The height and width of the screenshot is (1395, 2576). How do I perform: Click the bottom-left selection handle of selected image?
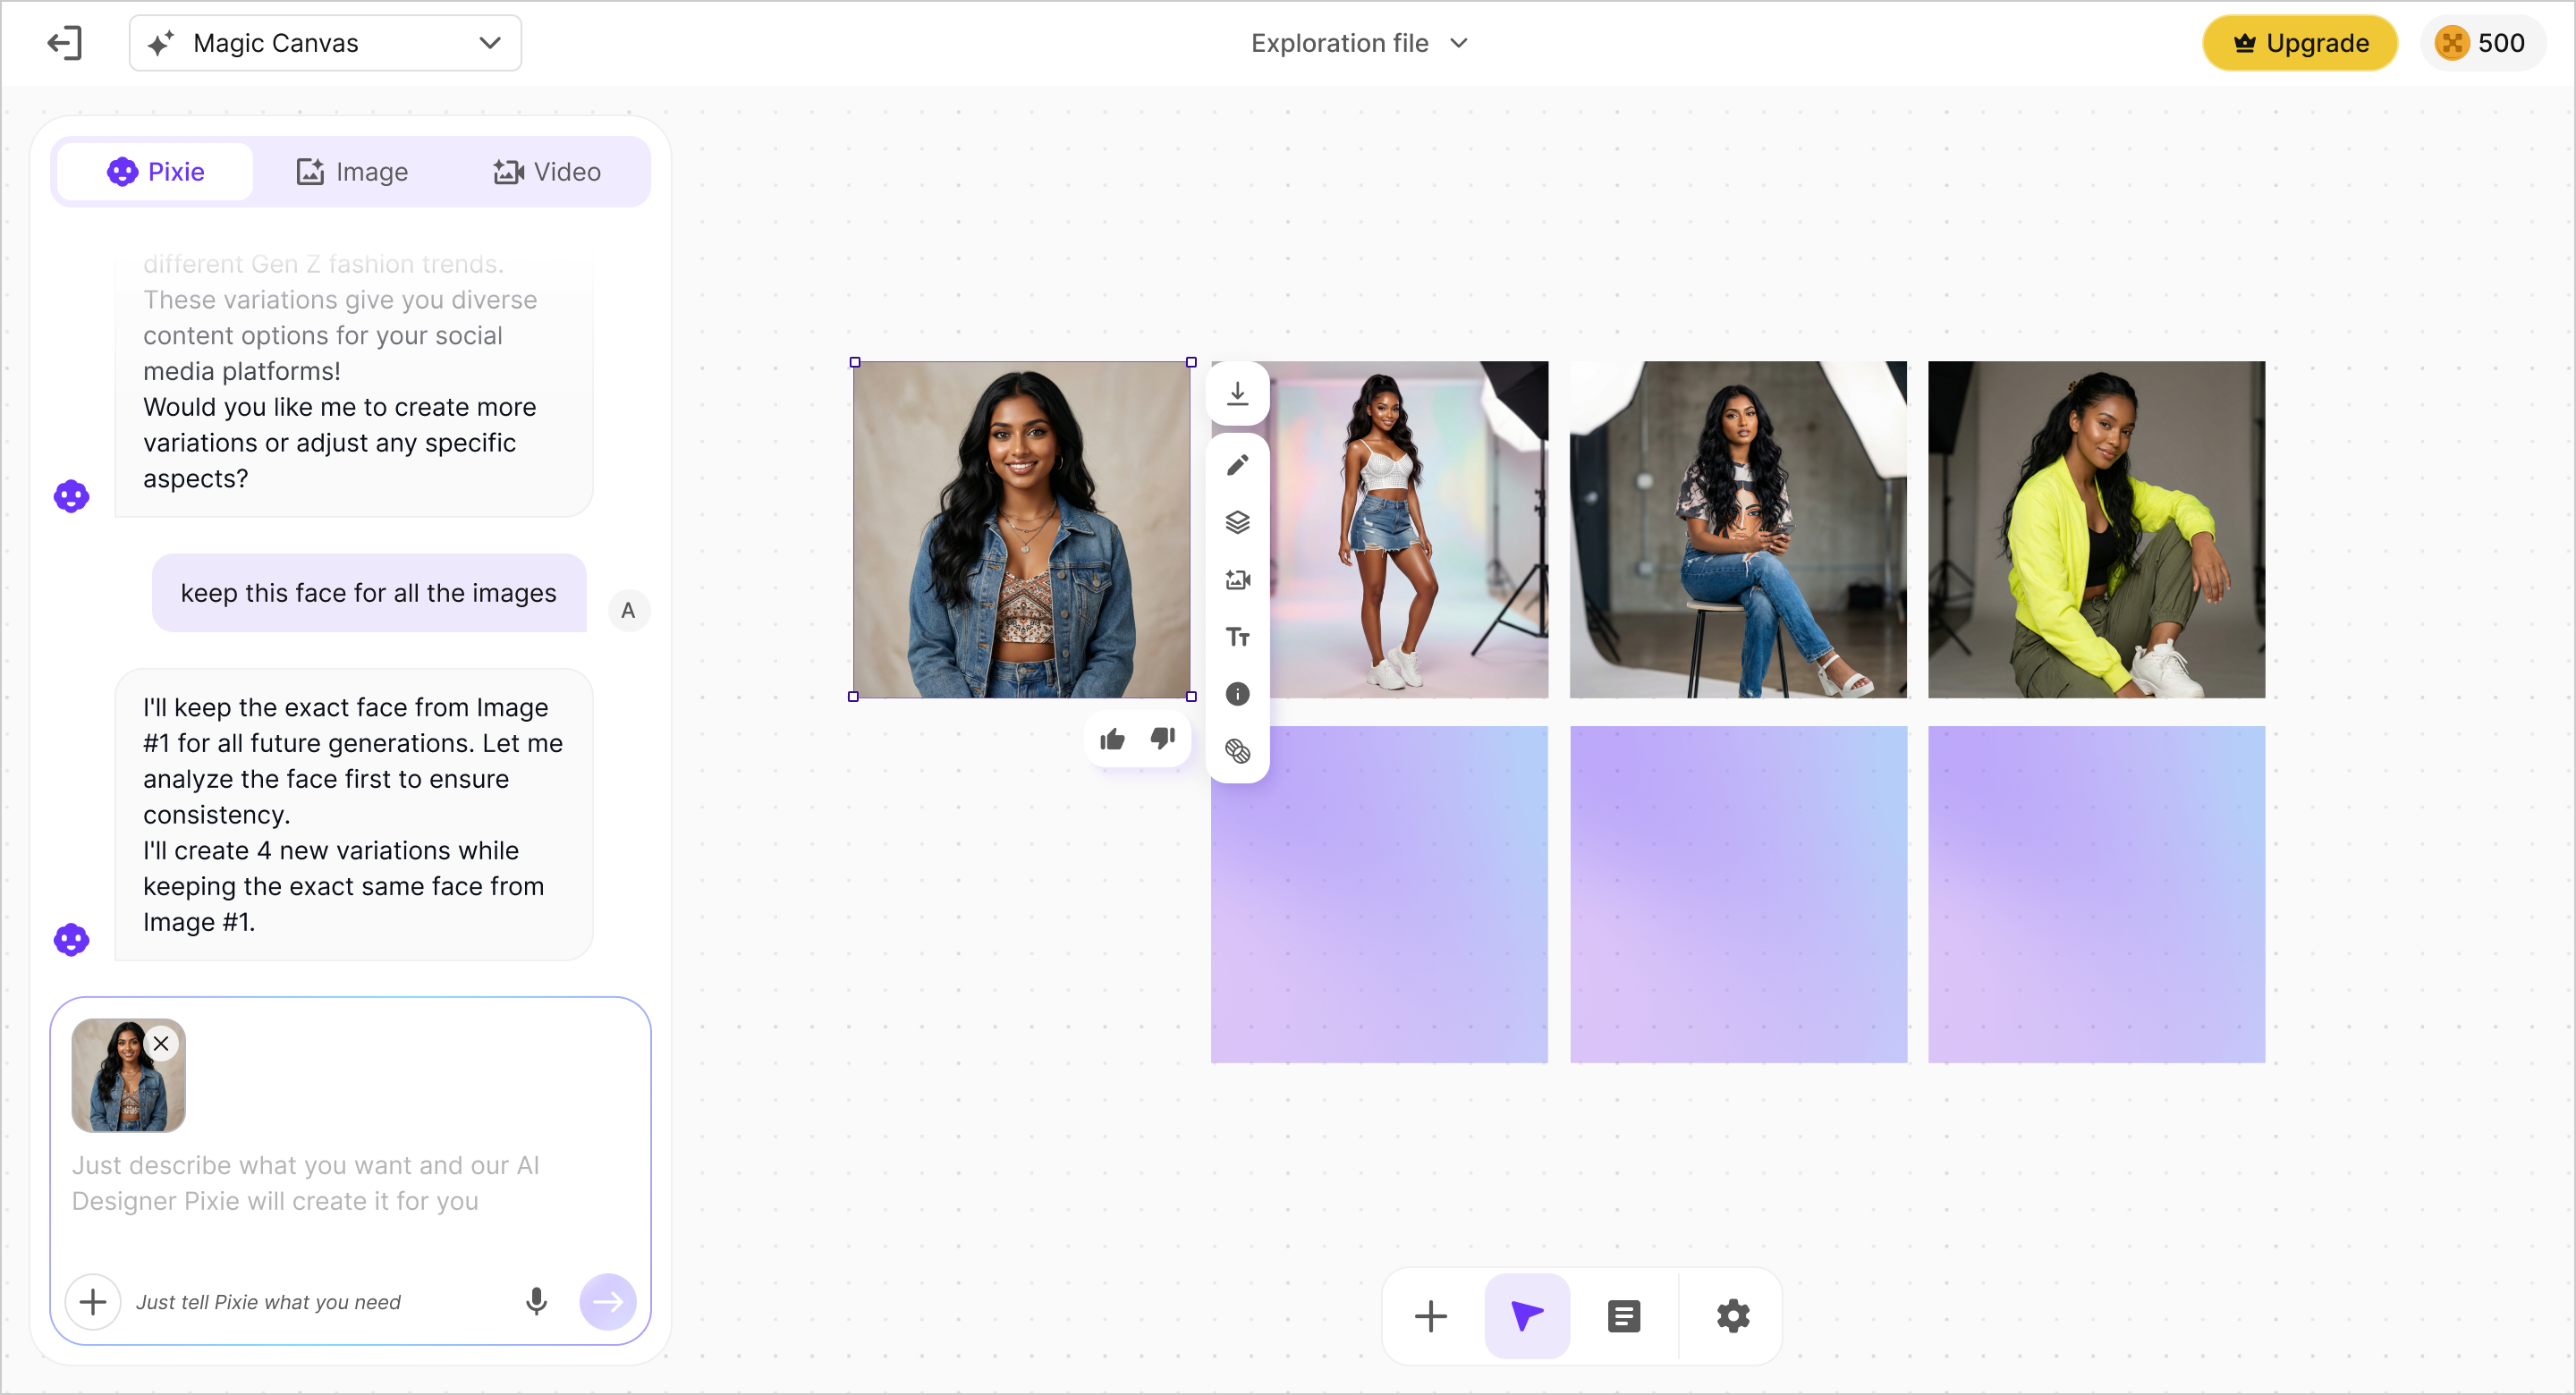[854, 697]
